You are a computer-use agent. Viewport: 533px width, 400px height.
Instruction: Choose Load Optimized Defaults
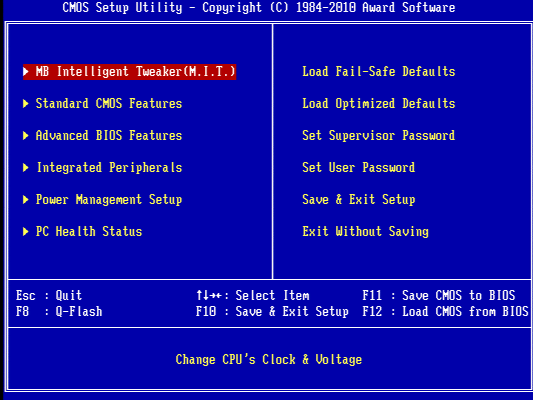[x=379, y=104]
